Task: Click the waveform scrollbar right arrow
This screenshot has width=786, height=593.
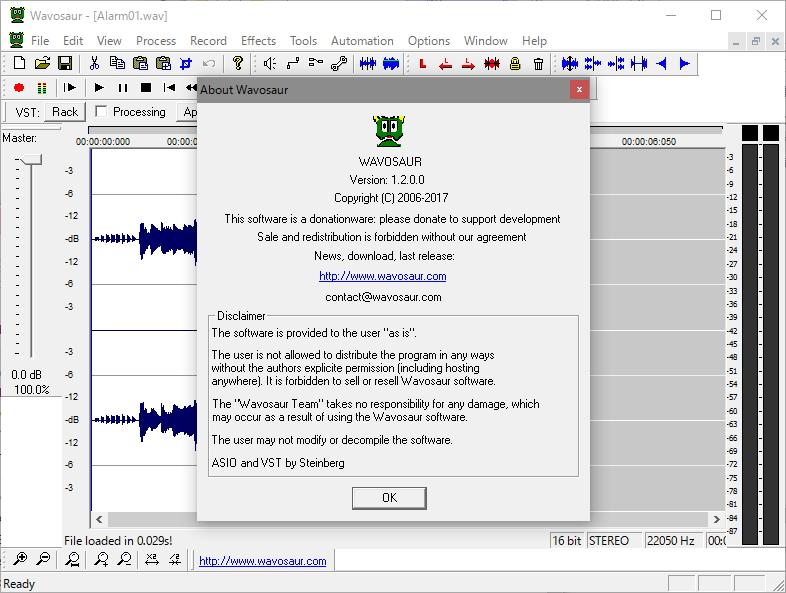Action: pos(716,519)
